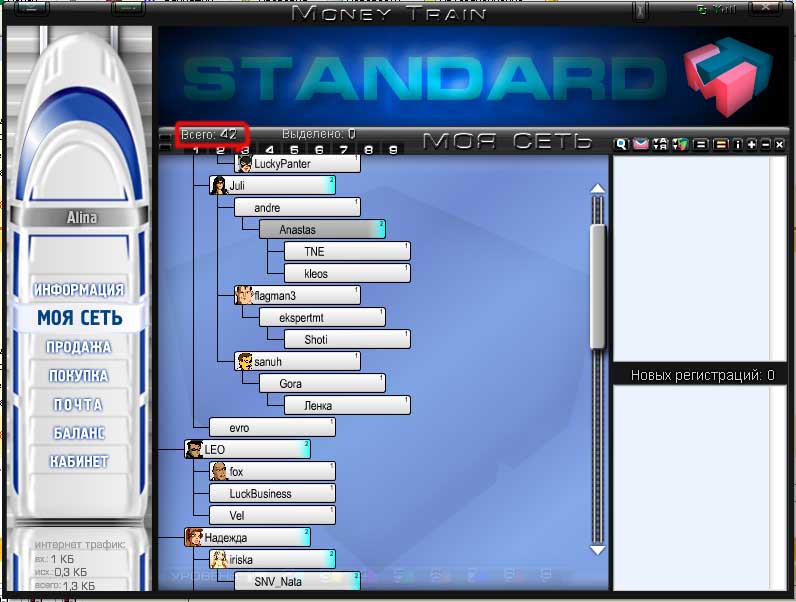Click the minus collapse-all icon
The image size is (796, 602).
tap(766, 144)
